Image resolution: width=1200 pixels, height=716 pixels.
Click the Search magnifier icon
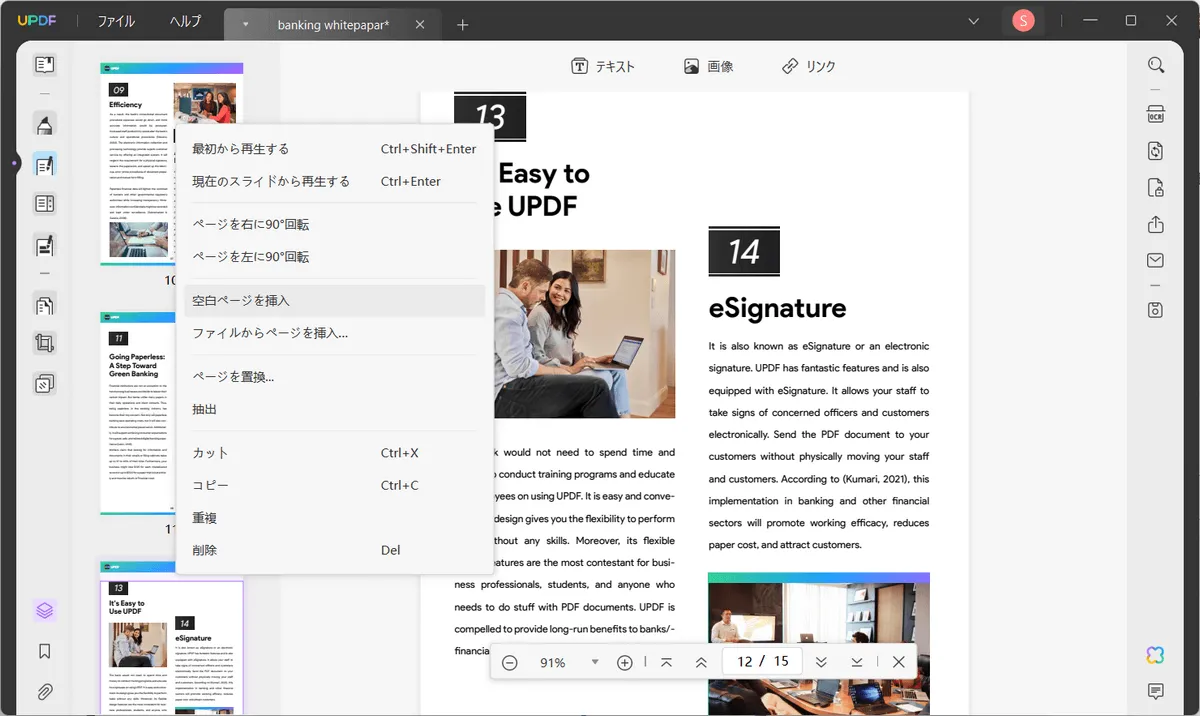1156,65
